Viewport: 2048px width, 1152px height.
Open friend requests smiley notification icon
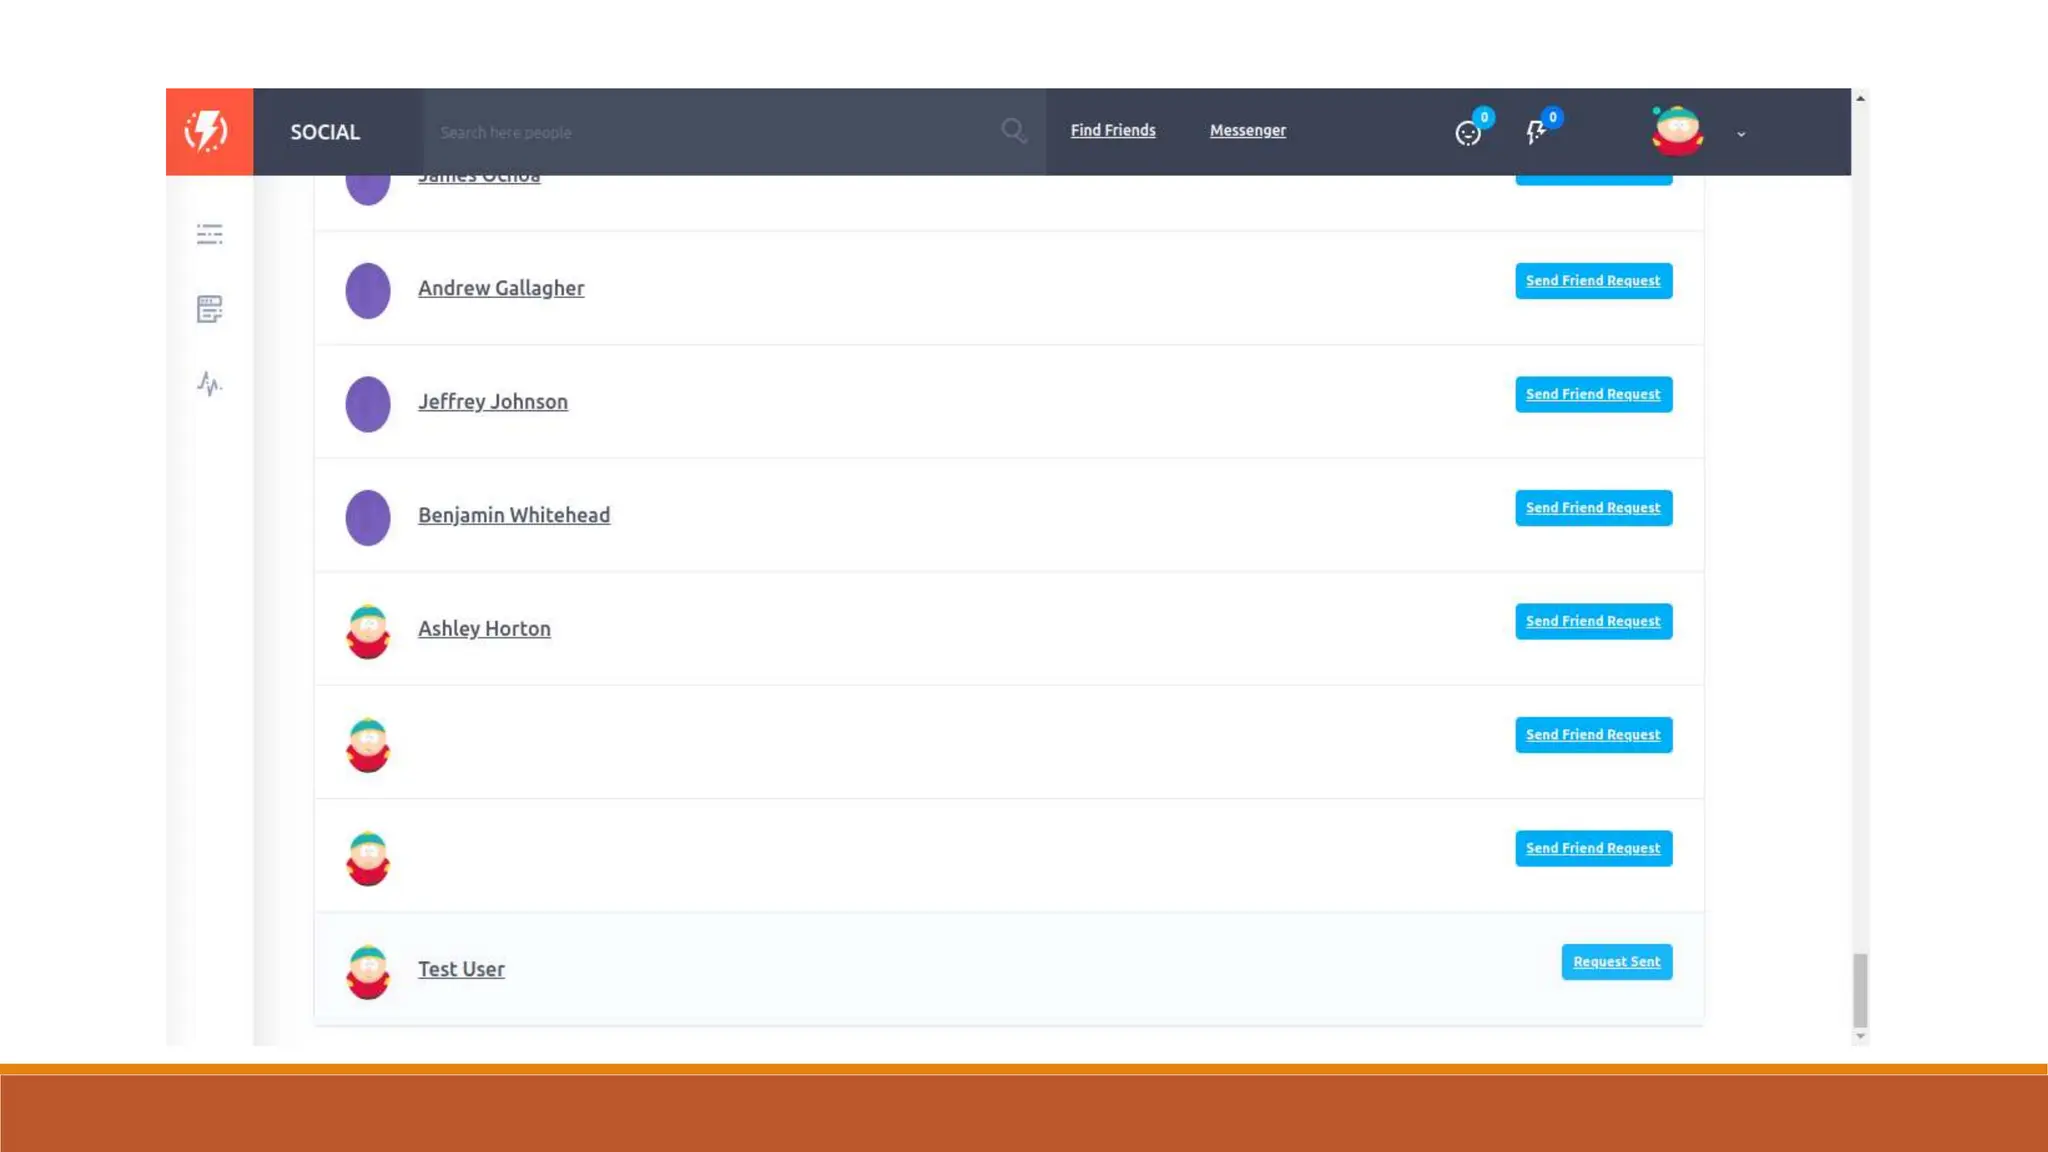1468,133
